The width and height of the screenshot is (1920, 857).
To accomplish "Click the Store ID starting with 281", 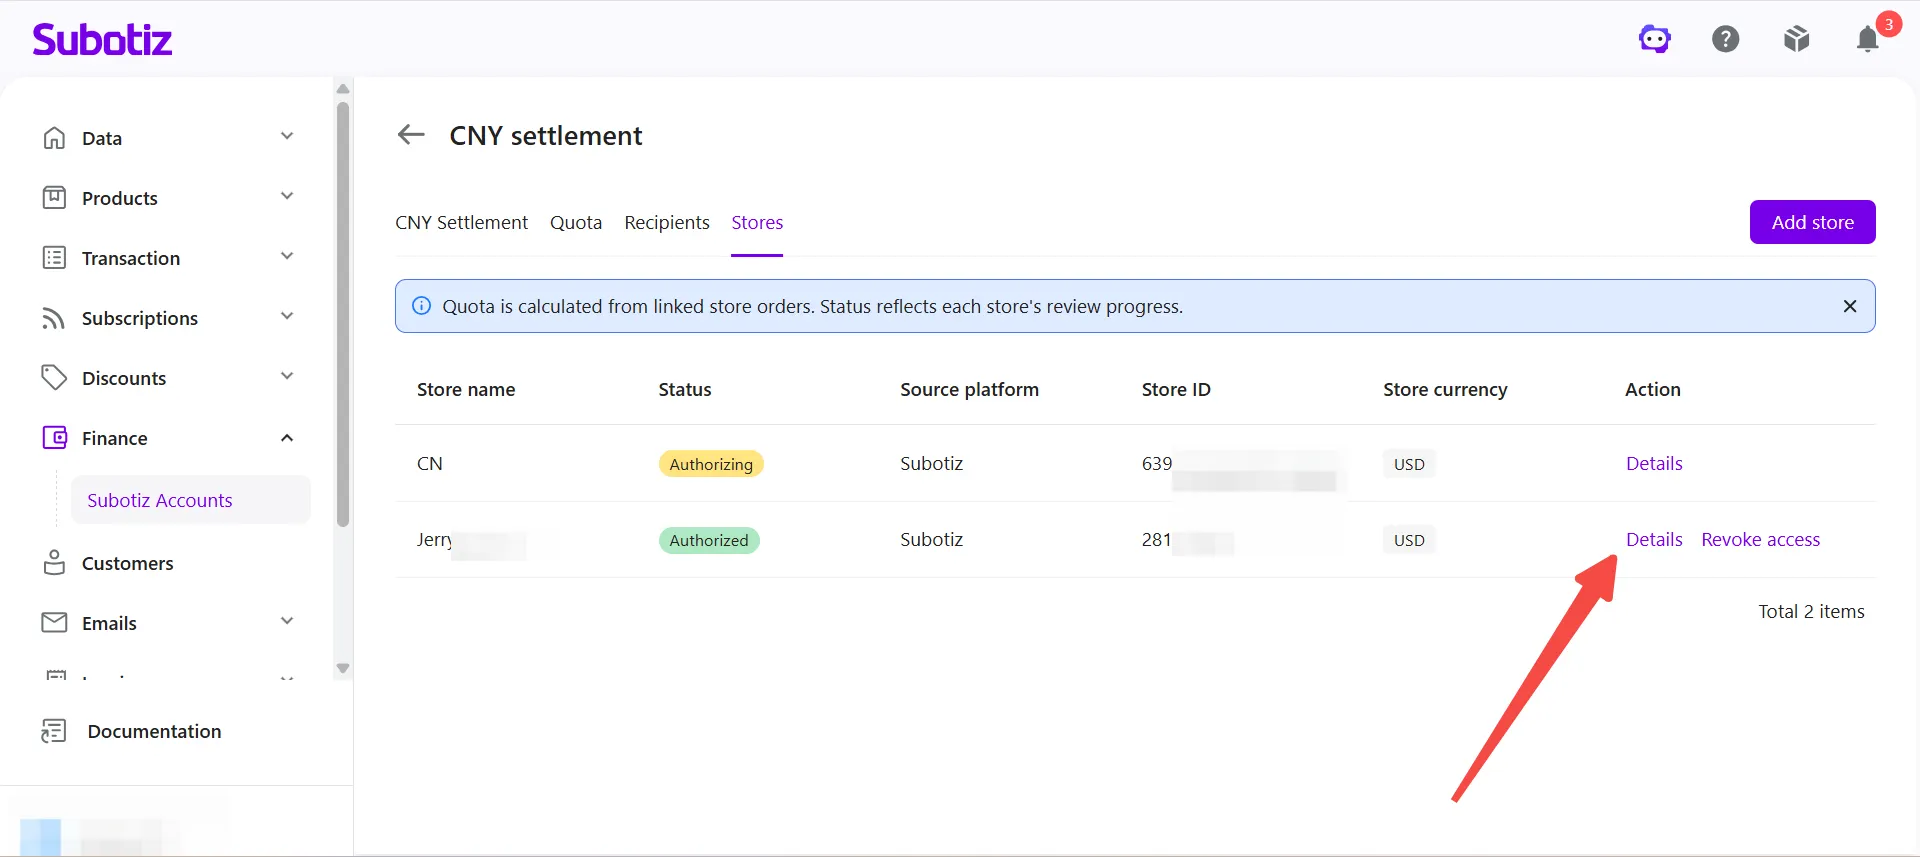I will [x=1156, y=539].
